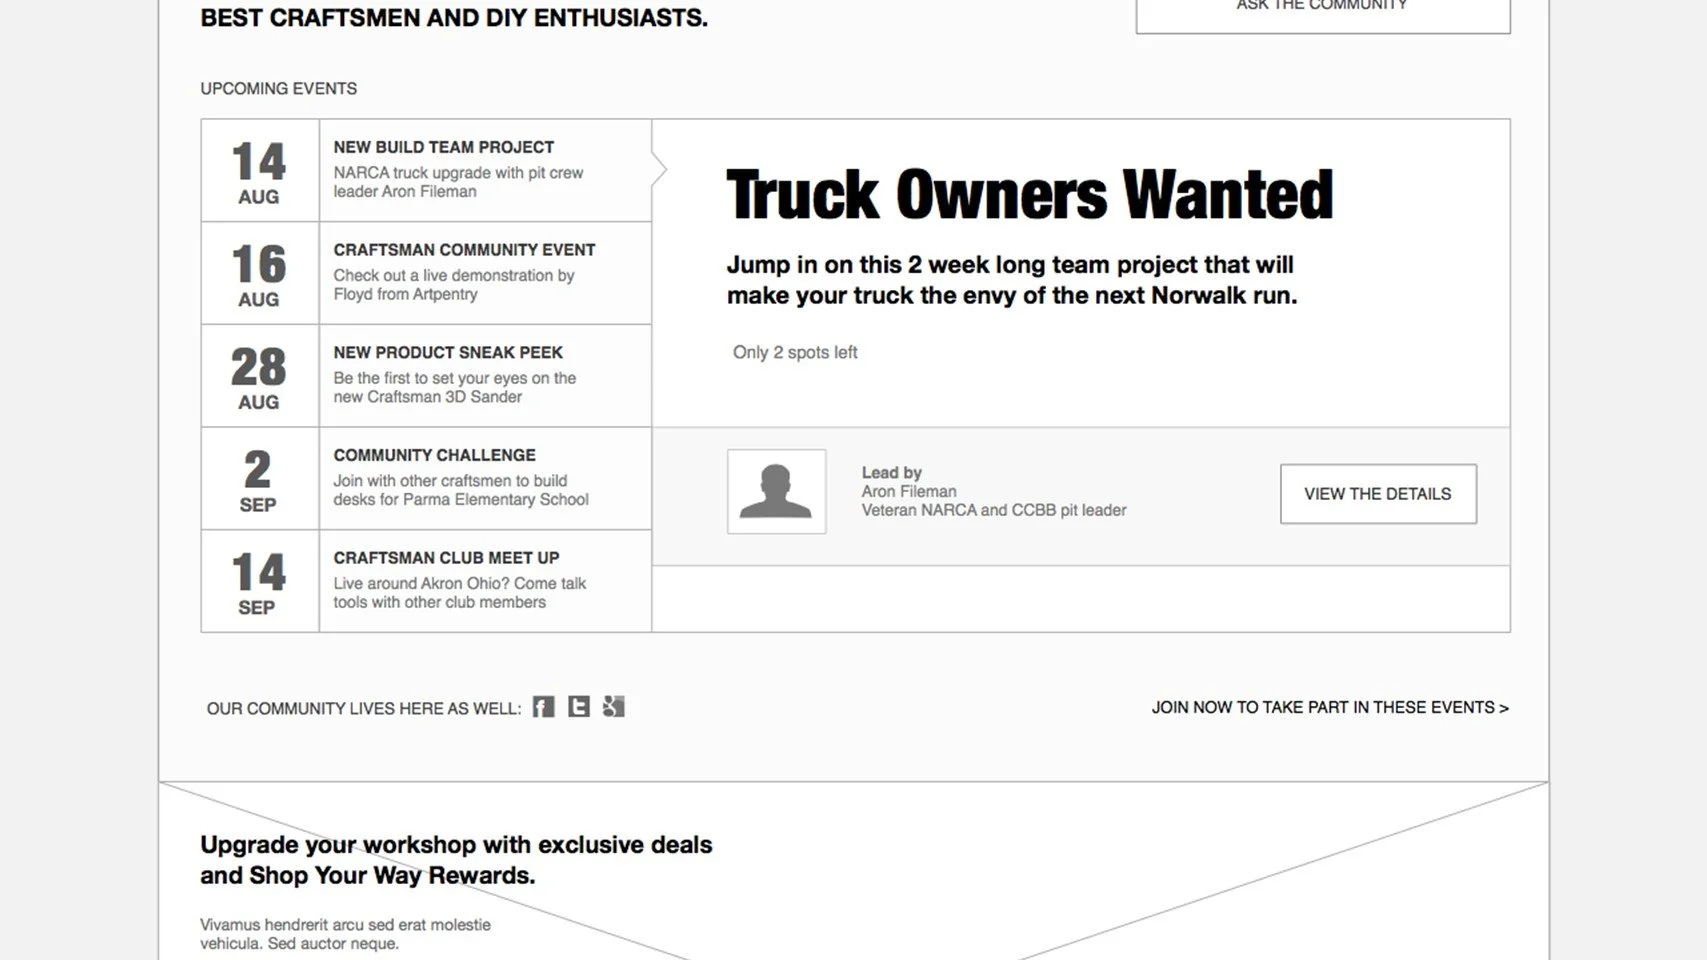The image size is (1707, 960).
Task: Click the 16 AUG date box
Action: click(x=260, y=273)
